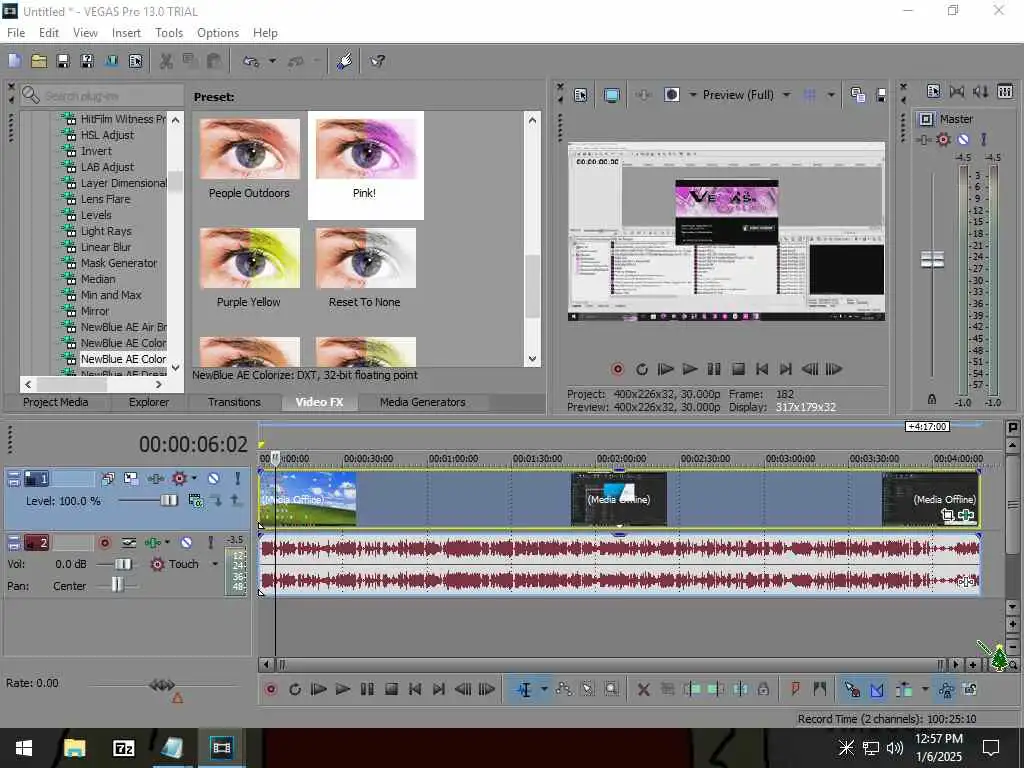Save the preview snapshot to a file
Viewport: 1024px width, 768px height.
tap(881, 95)
